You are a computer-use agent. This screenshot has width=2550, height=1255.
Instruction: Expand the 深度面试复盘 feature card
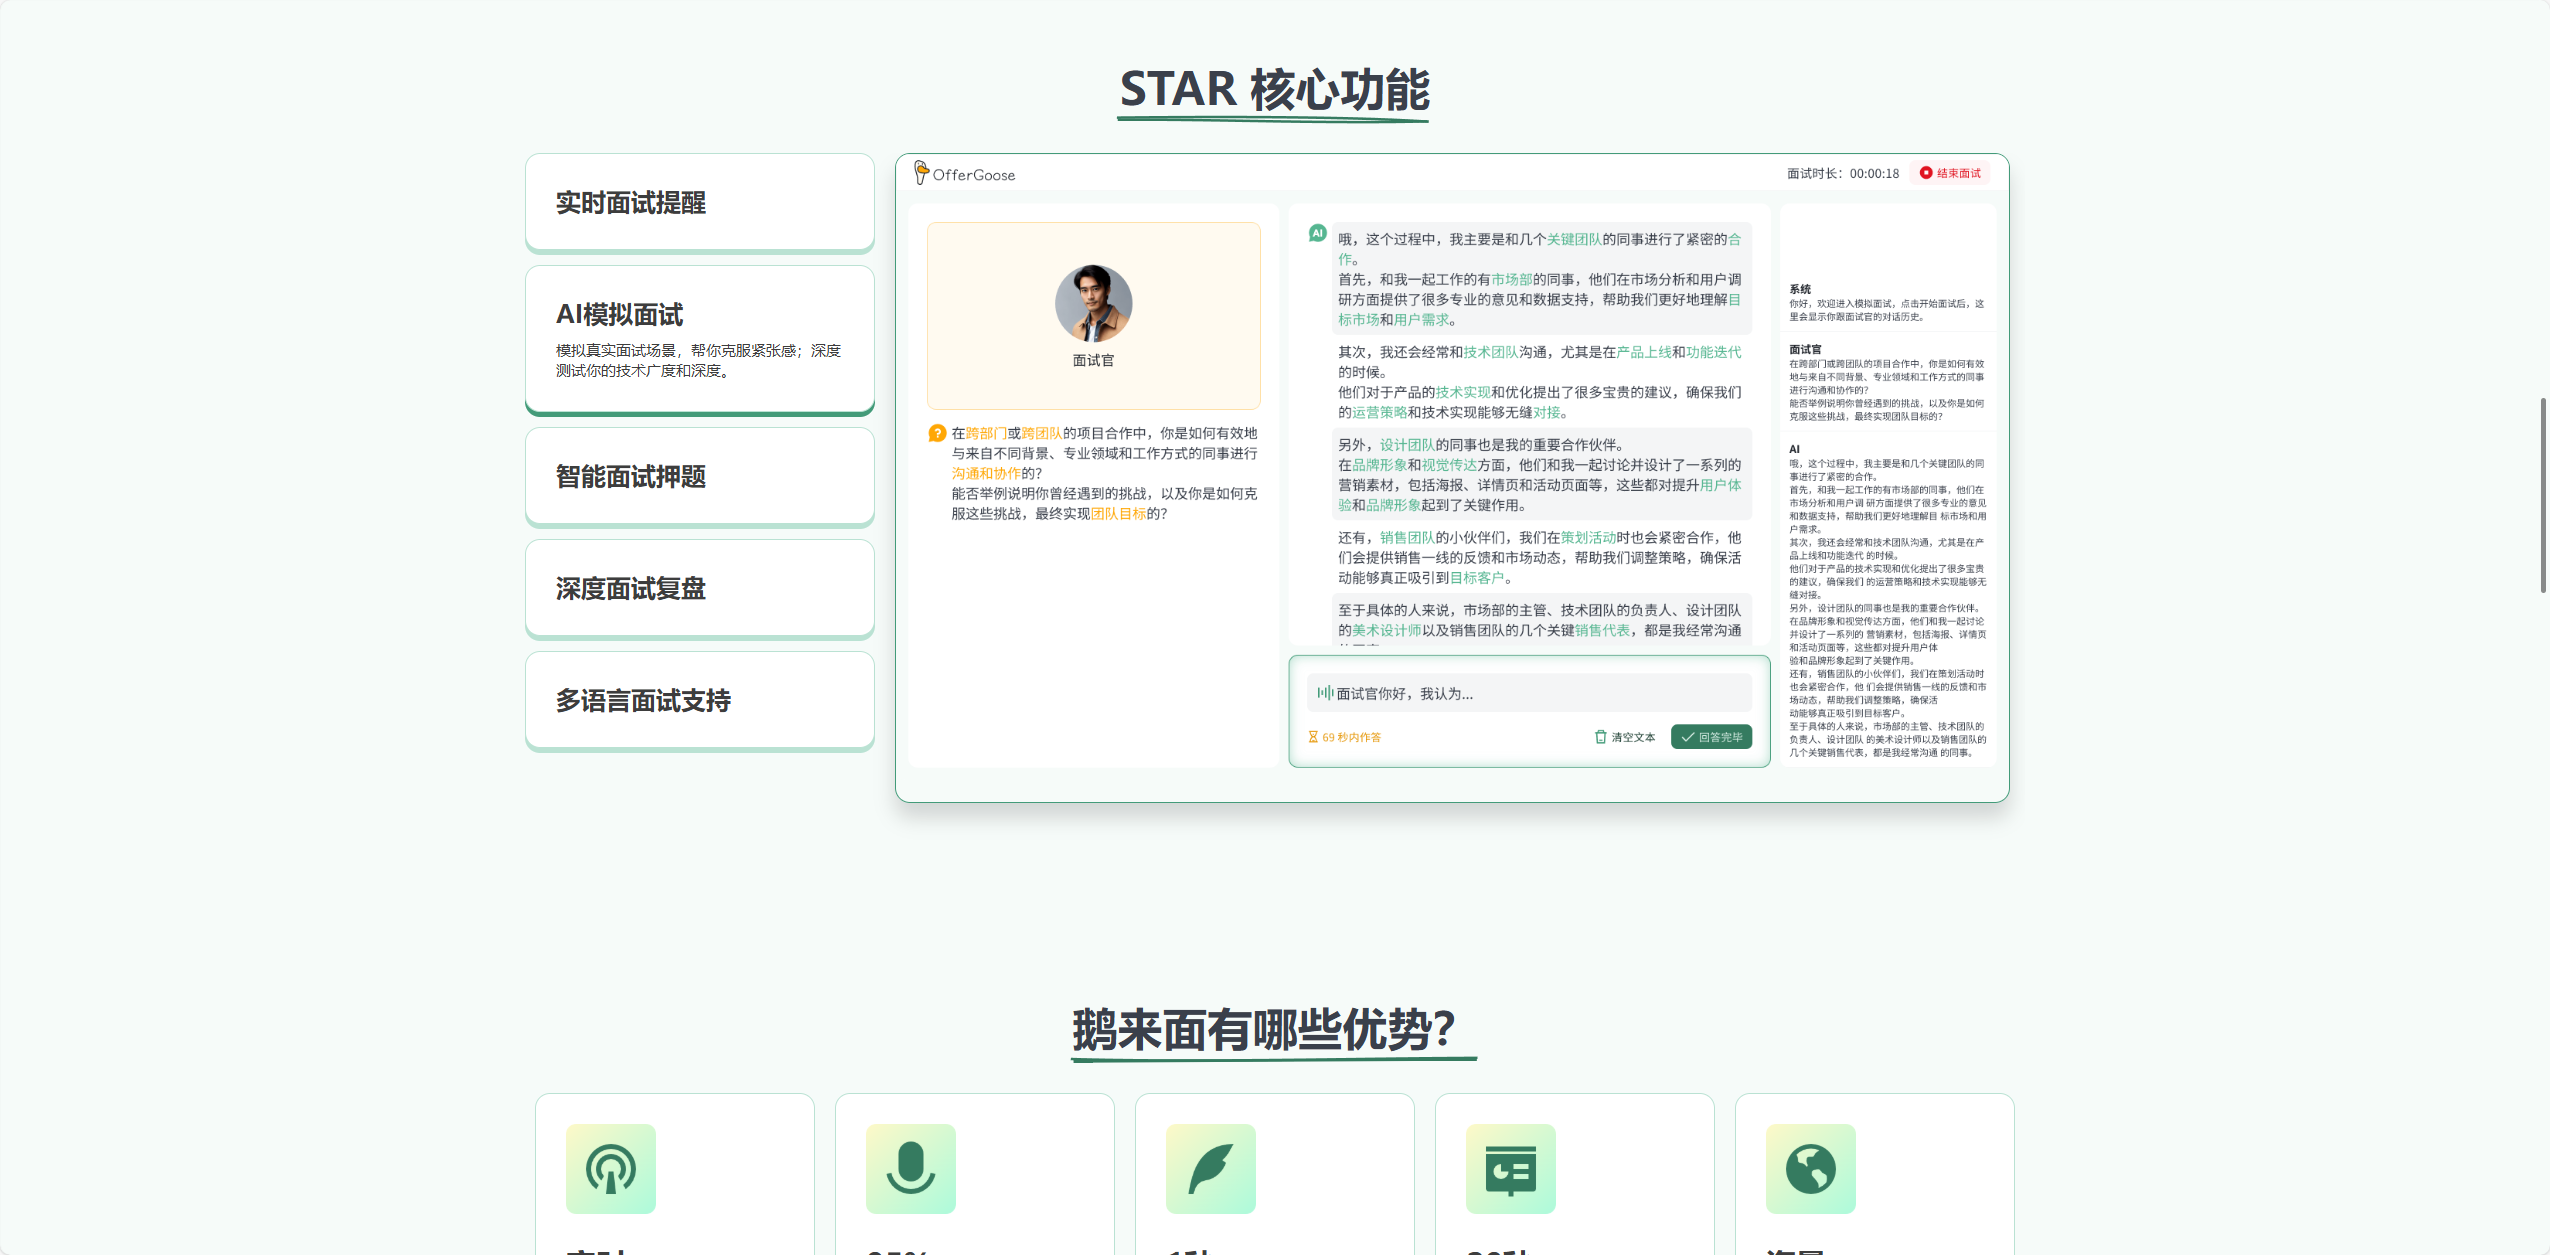[700, 589]
